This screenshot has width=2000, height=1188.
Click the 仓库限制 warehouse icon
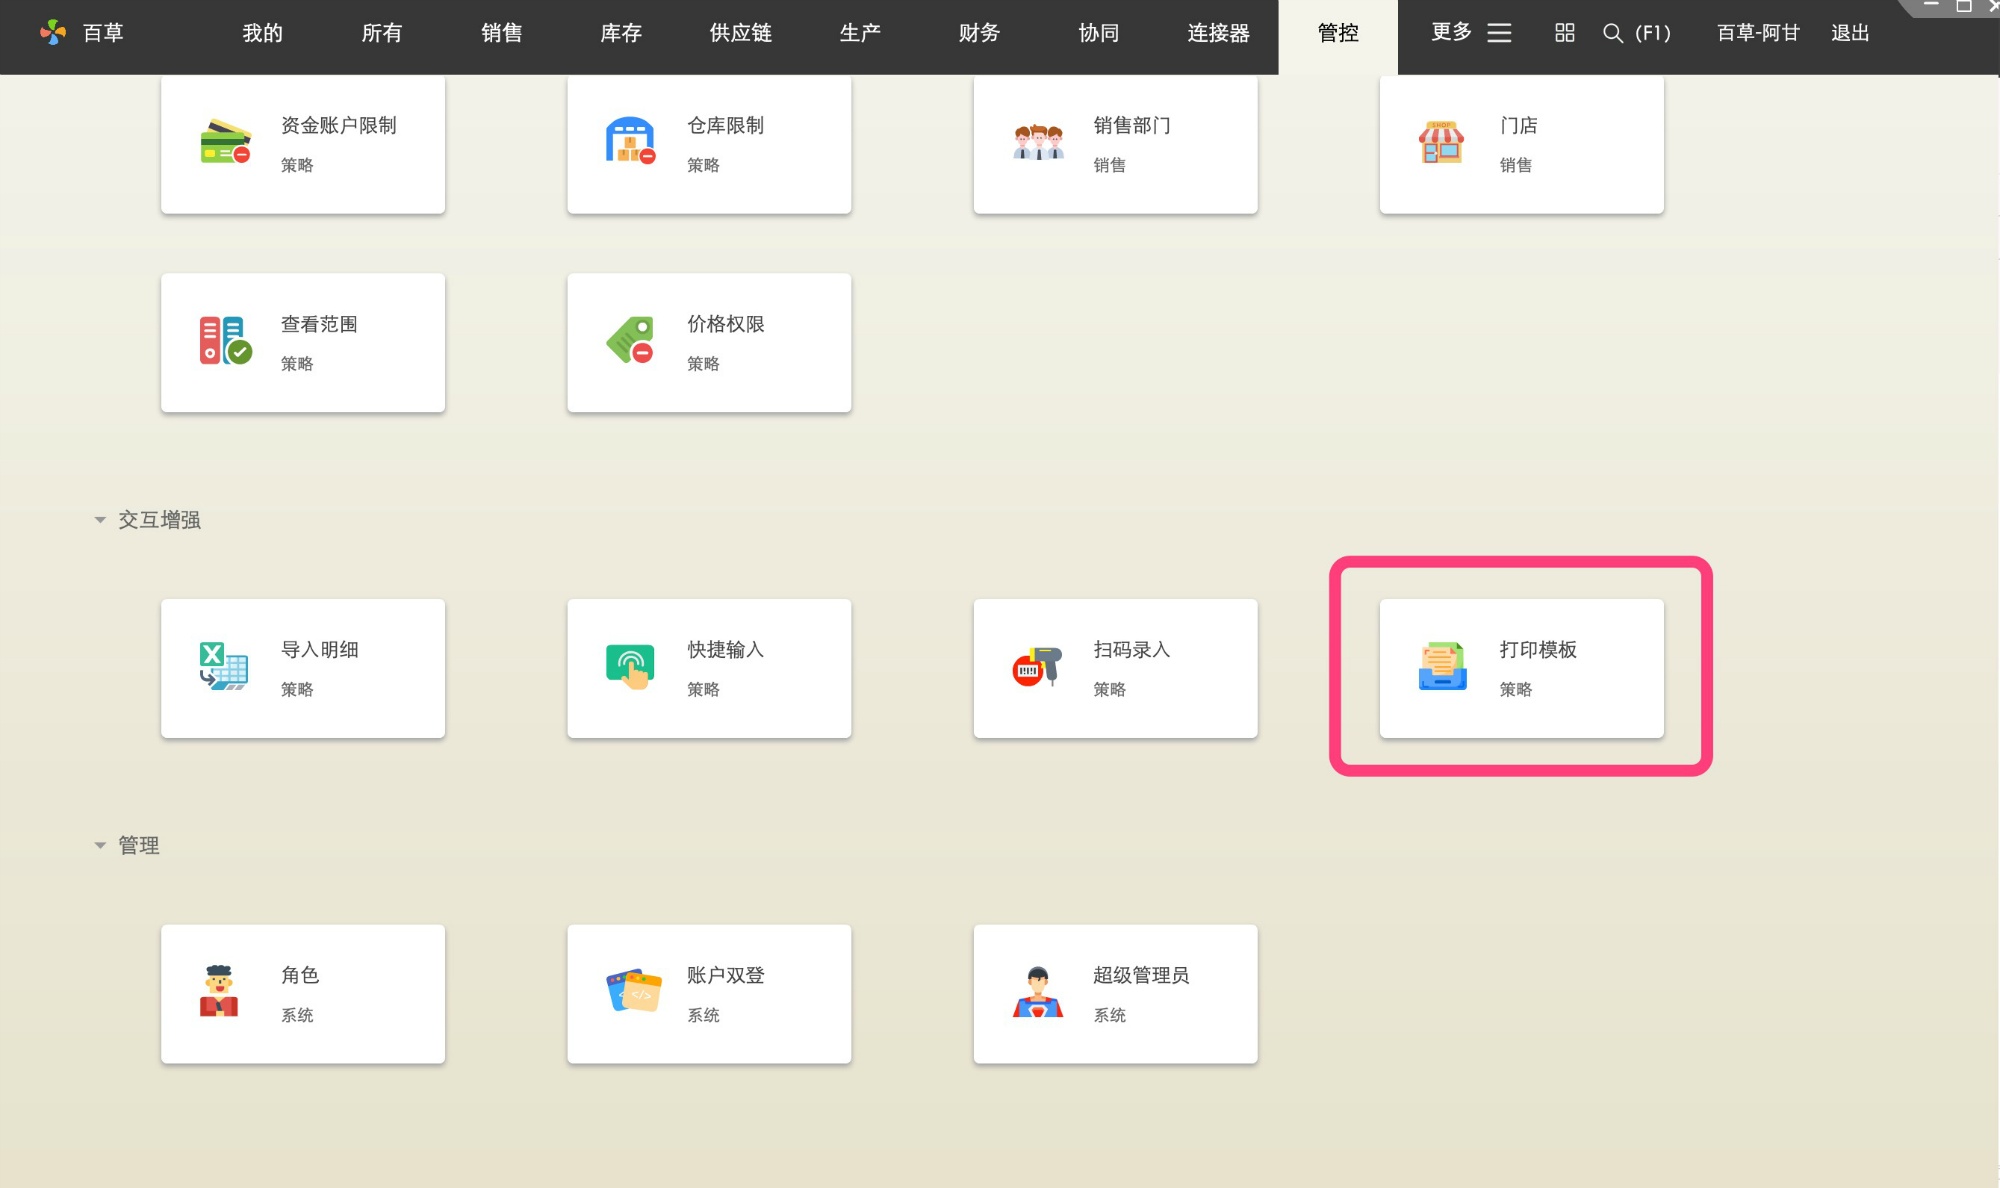coord(630,141)
